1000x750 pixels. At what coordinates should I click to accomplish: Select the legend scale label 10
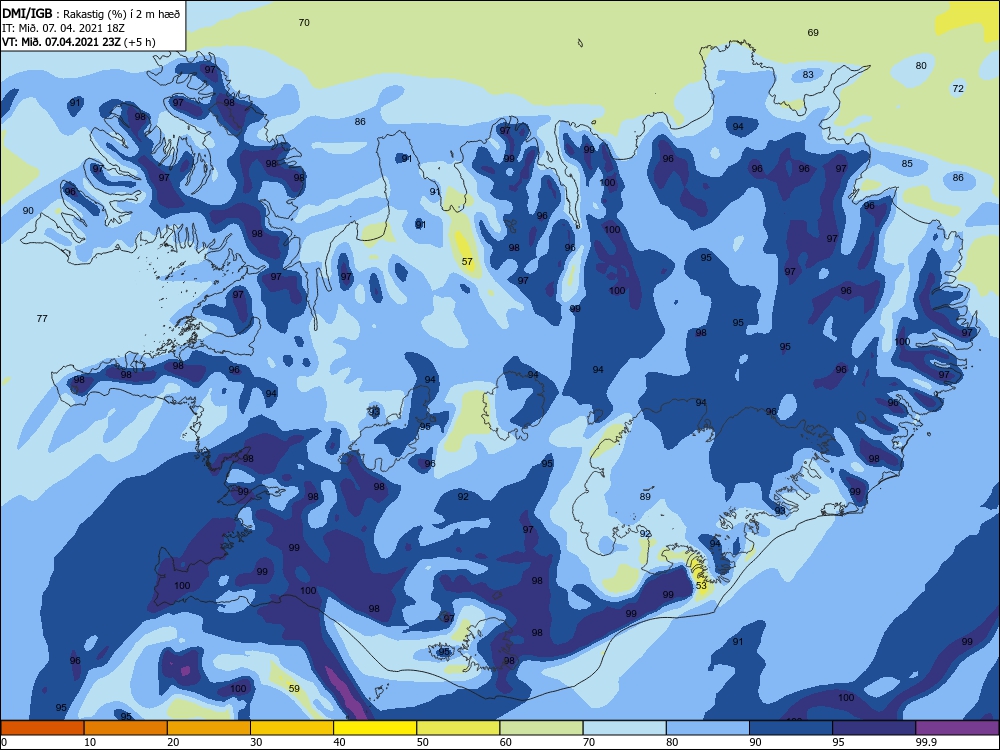click(90, 742)
